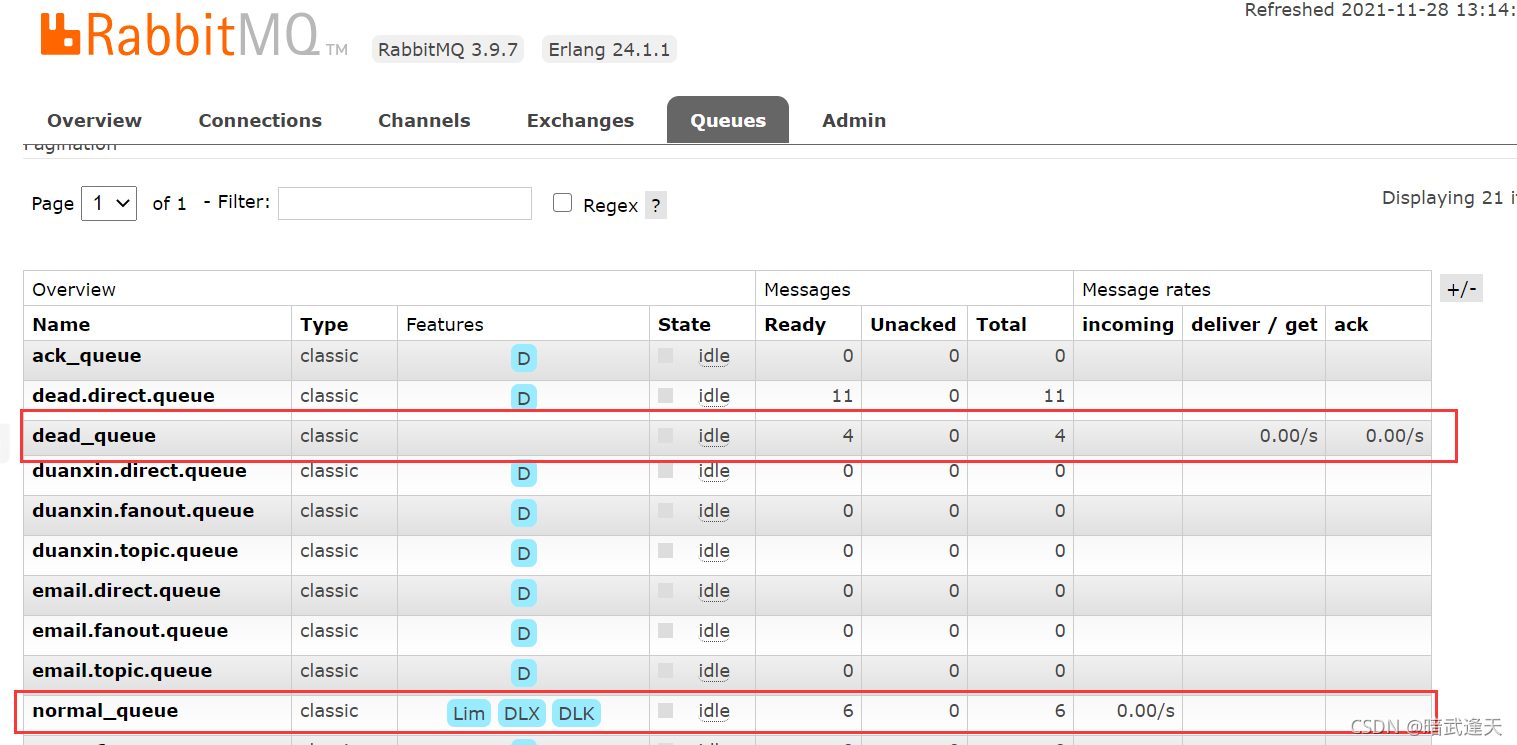Click the Regex help question mark
The width and height of the screenshot is (1517, 745).
click(655, 205)
